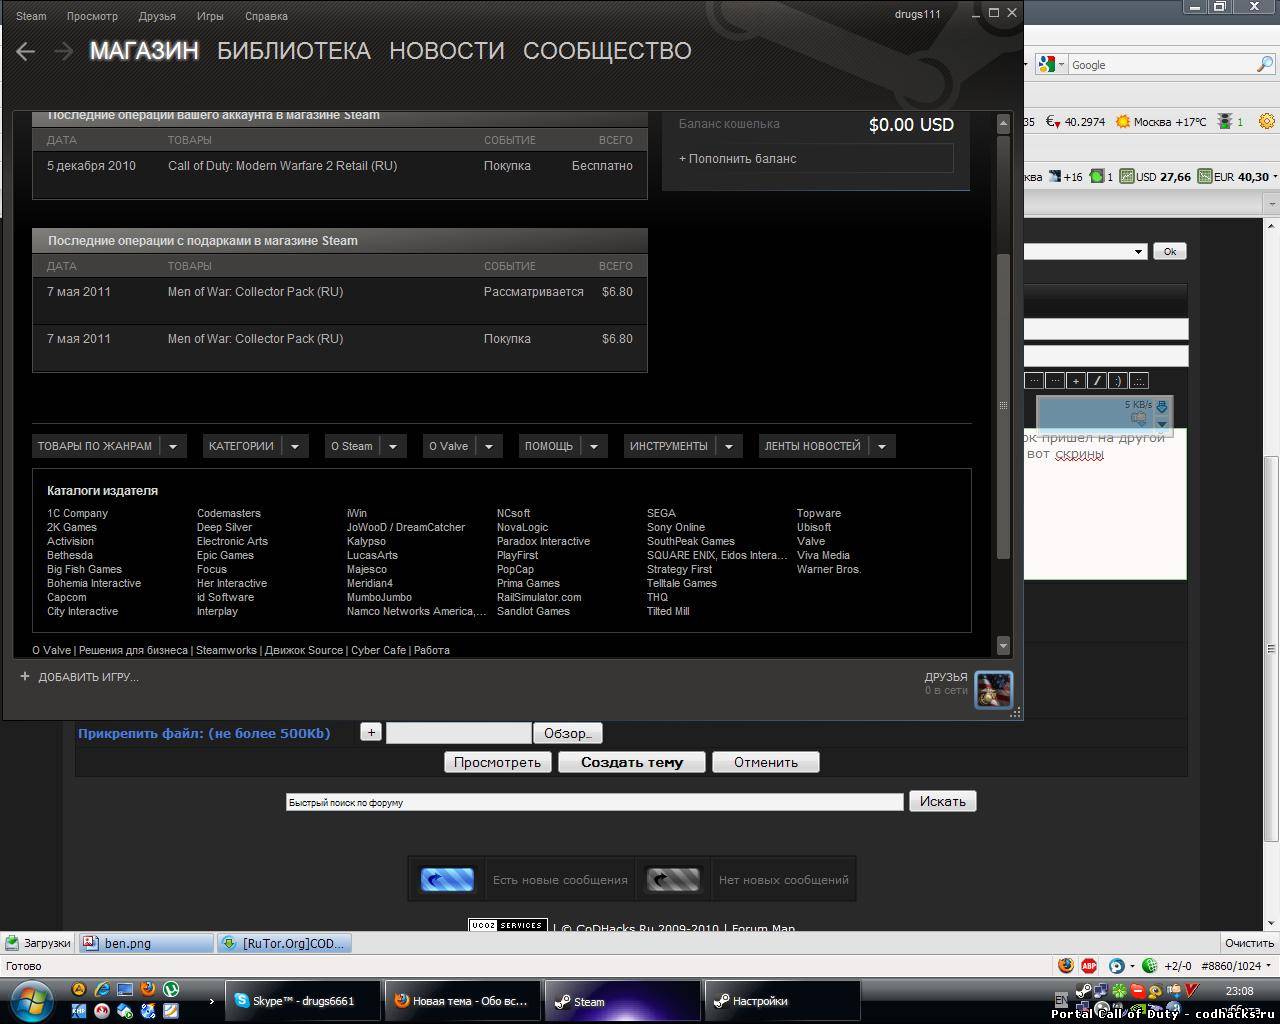Click the Создать тему button

click(632, 762)
